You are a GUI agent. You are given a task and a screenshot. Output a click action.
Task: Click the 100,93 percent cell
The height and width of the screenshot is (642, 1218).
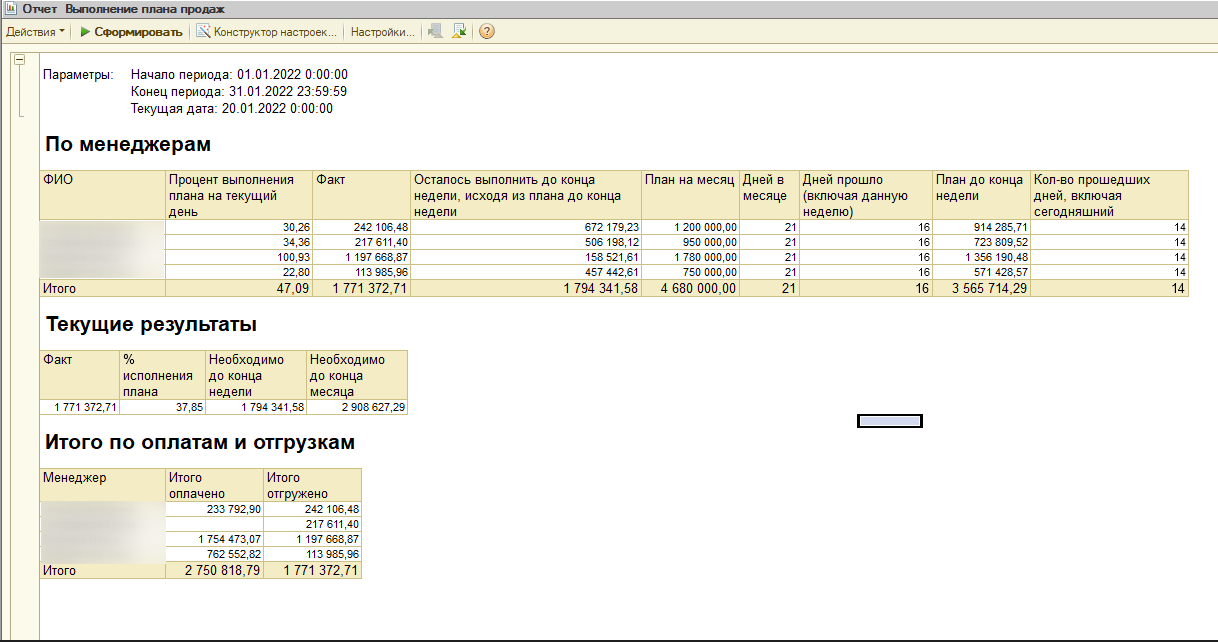238,257
